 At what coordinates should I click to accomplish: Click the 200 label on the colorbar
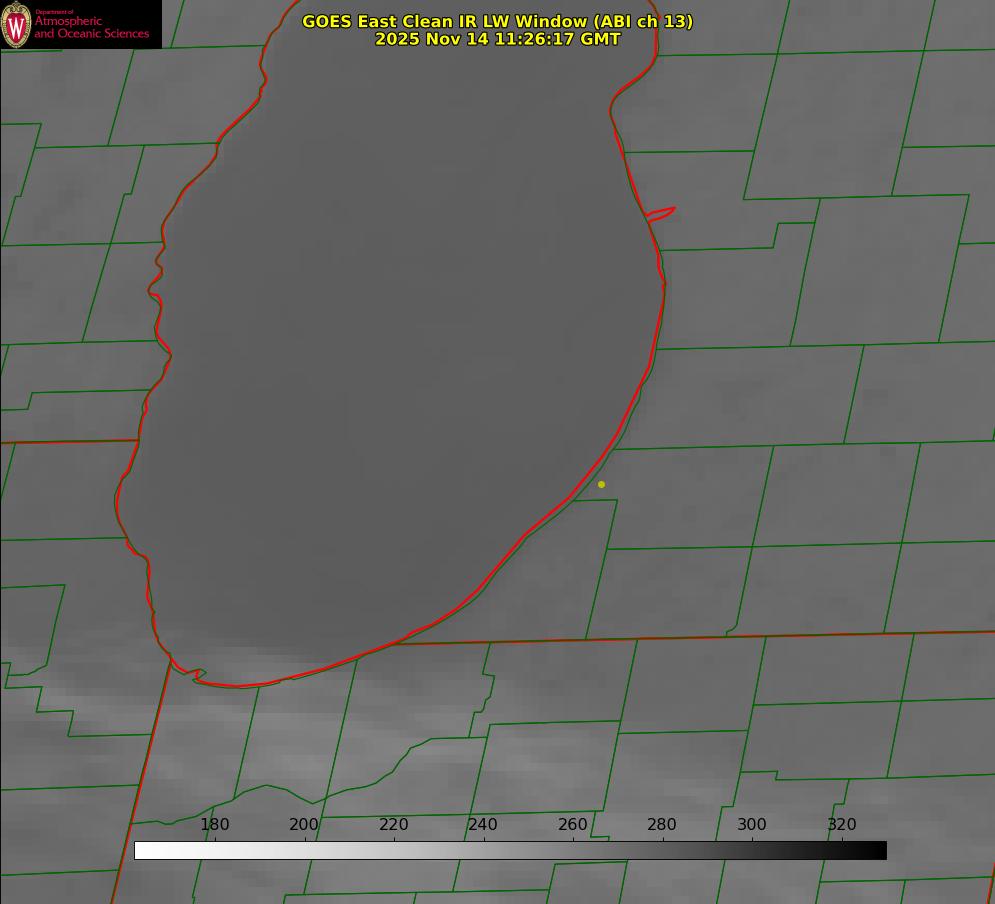coord(304,824)
